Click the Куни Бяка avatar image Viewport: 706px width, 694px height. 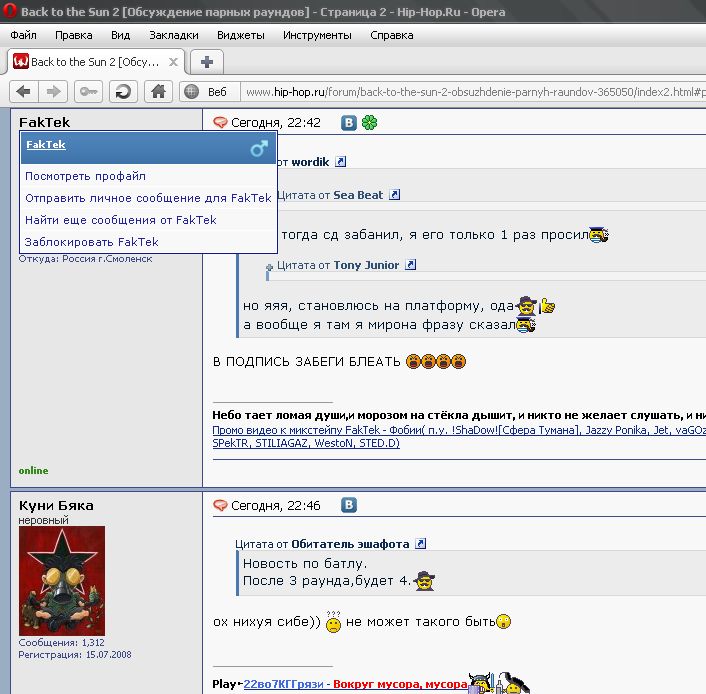[61, 581]
